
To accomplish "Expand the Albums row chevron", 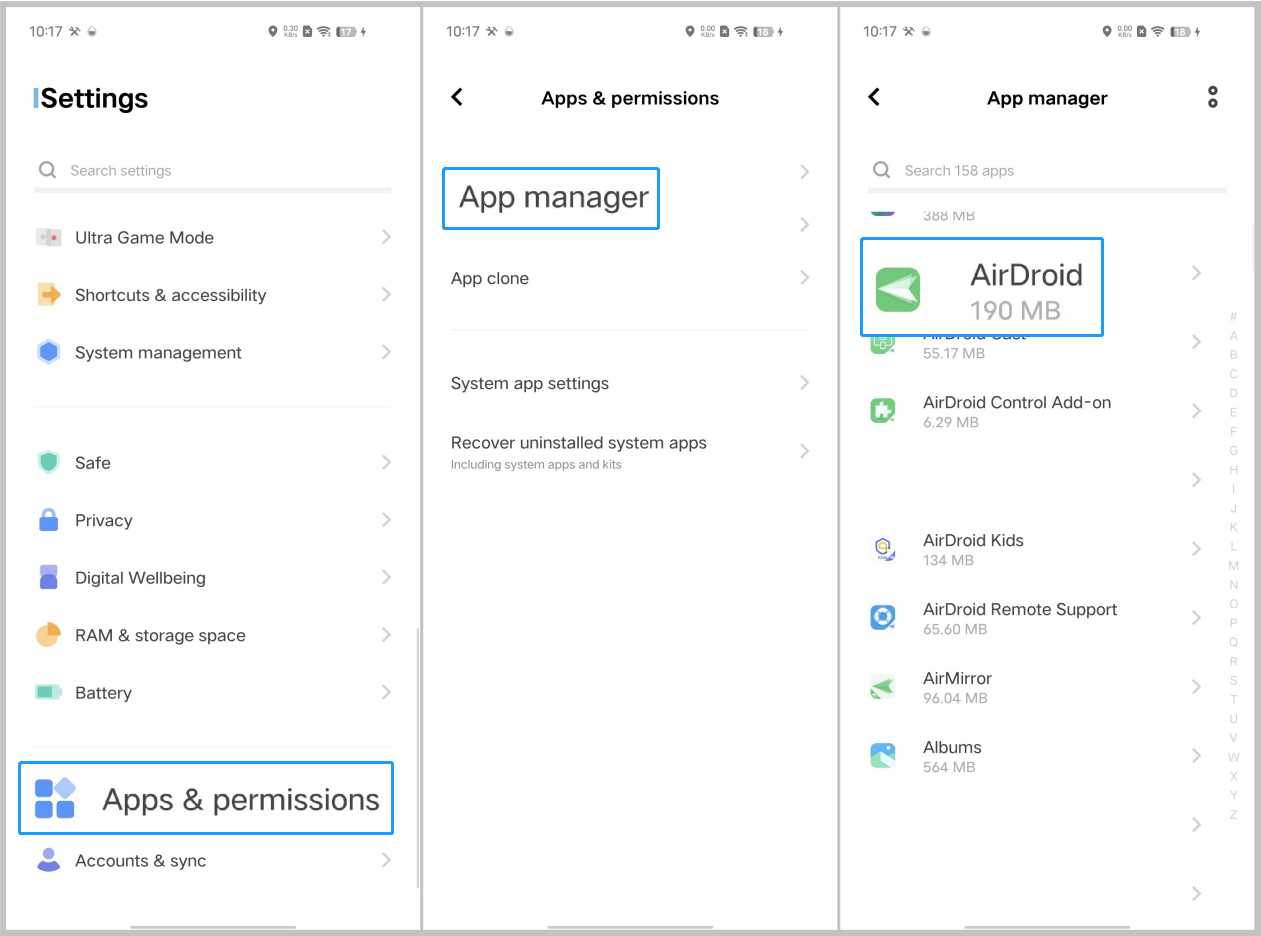I will (x=1196, y=755).
